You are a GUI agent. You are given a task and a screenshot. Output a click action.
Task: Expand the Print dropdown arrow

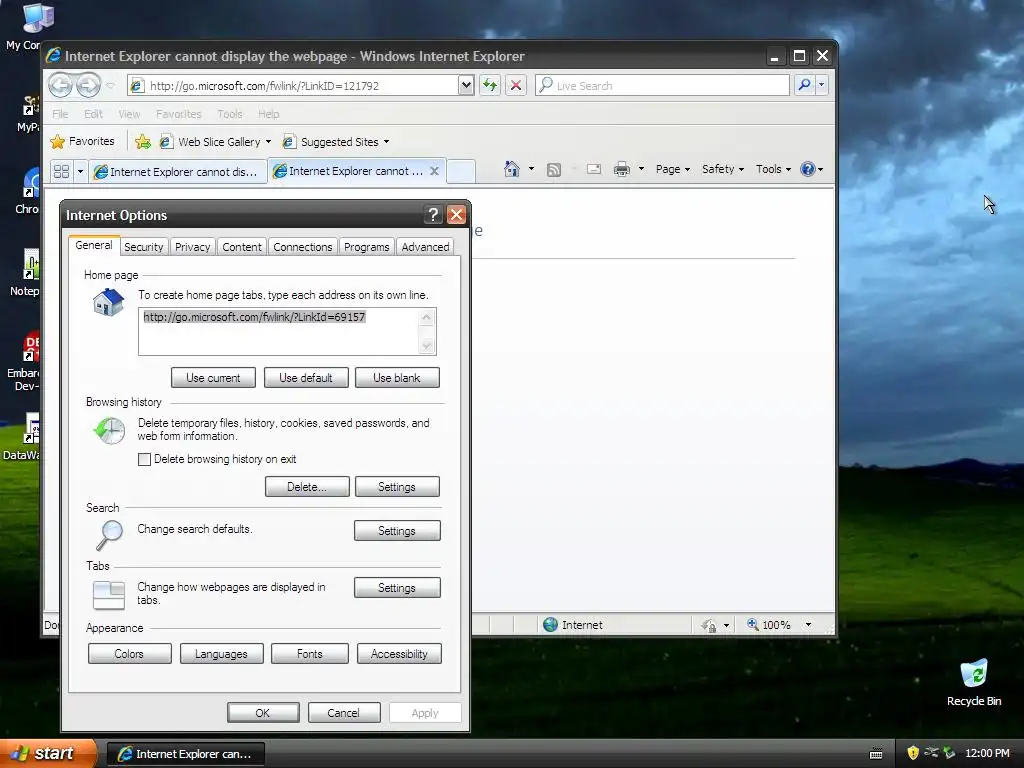coord(641,169)
